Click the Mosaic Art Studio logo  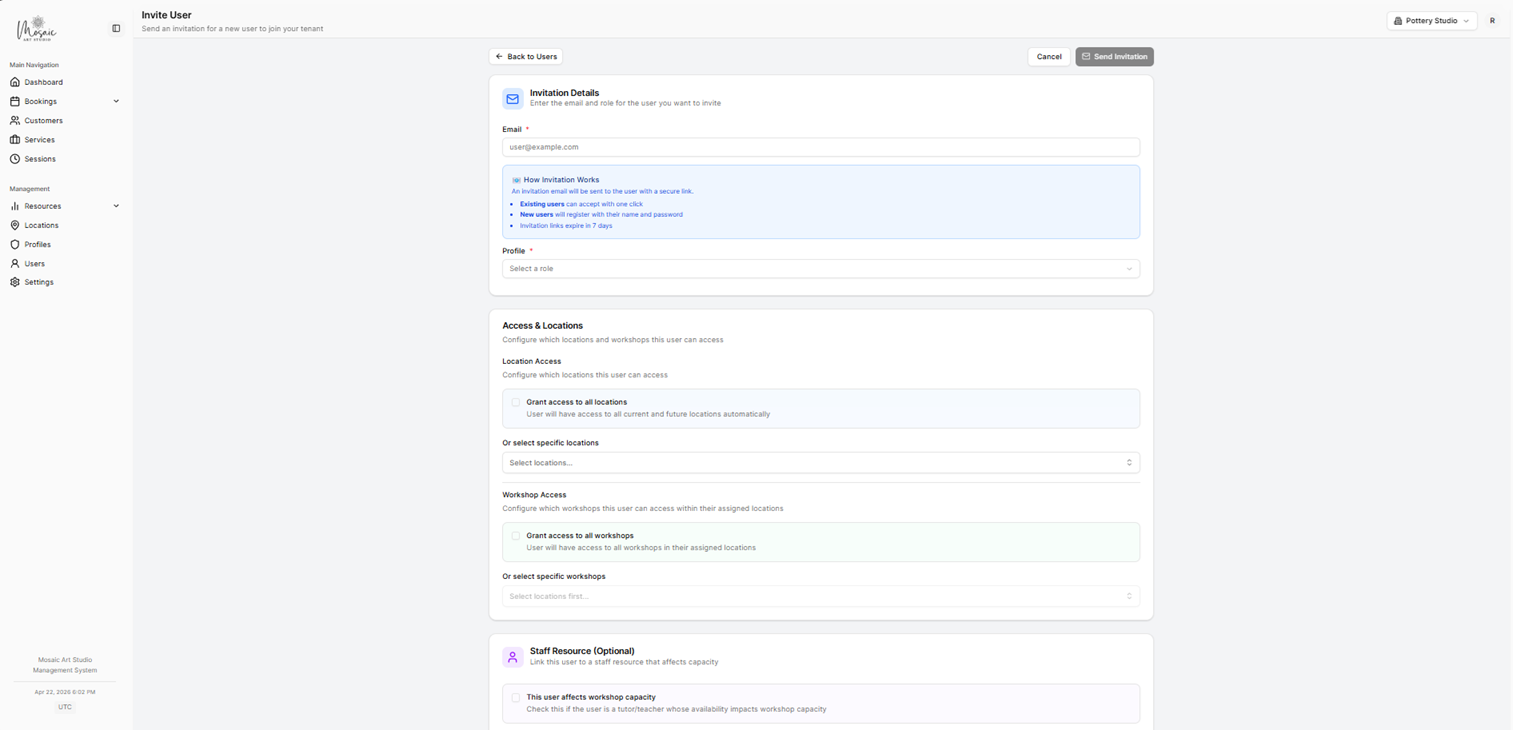(36, 28)
